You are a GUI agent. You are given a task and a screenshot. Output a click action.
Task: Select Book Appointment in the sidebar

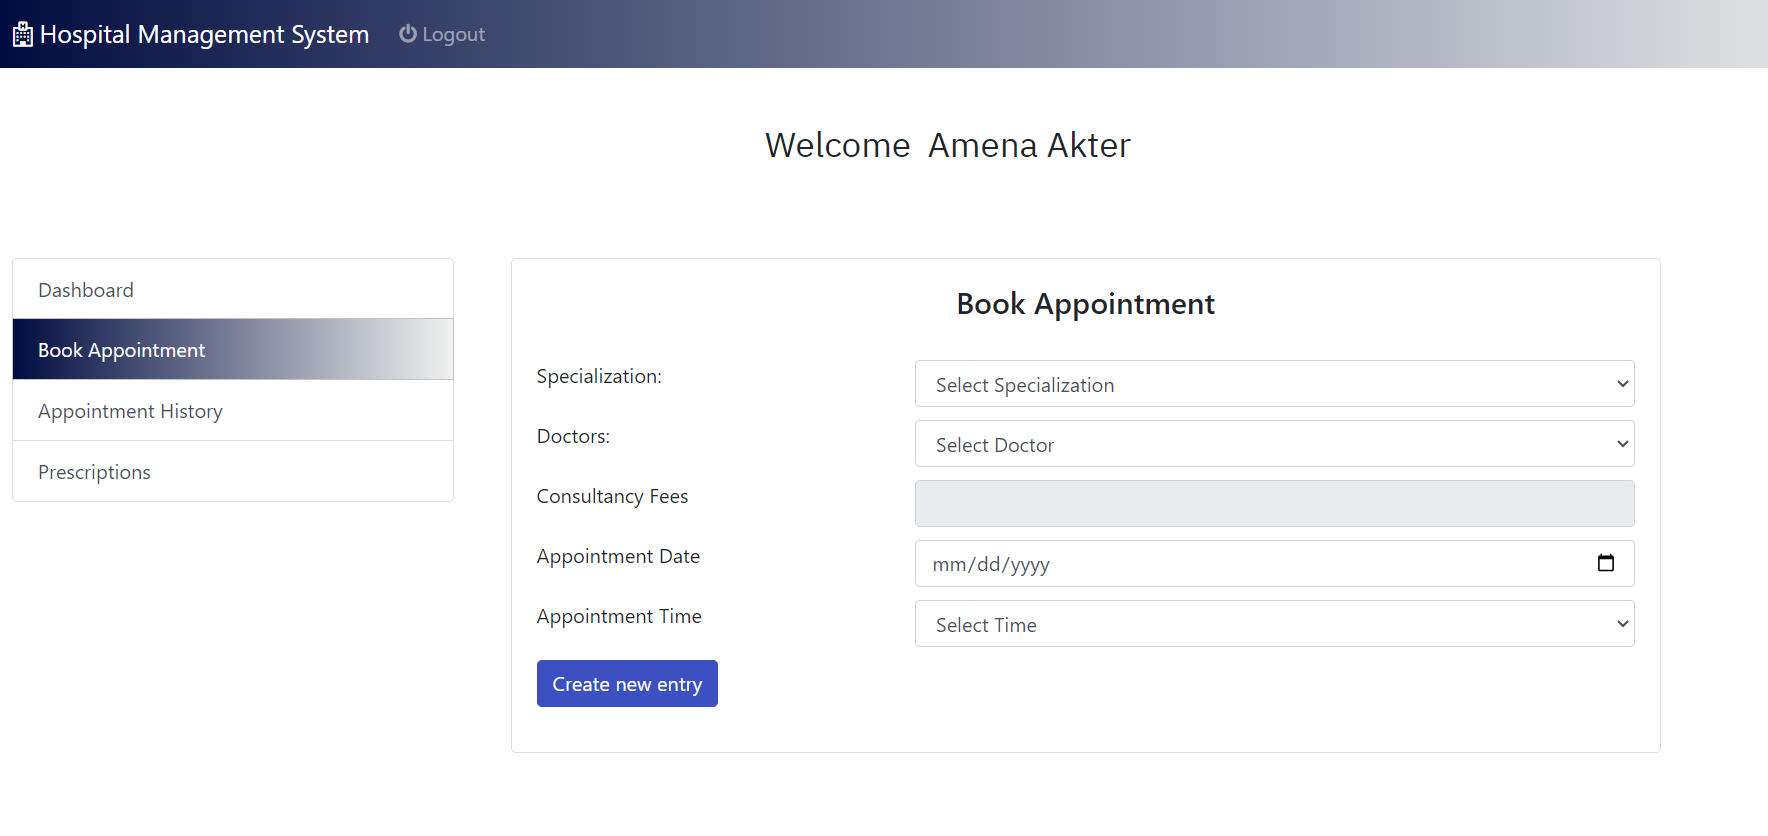click(233, 350)
